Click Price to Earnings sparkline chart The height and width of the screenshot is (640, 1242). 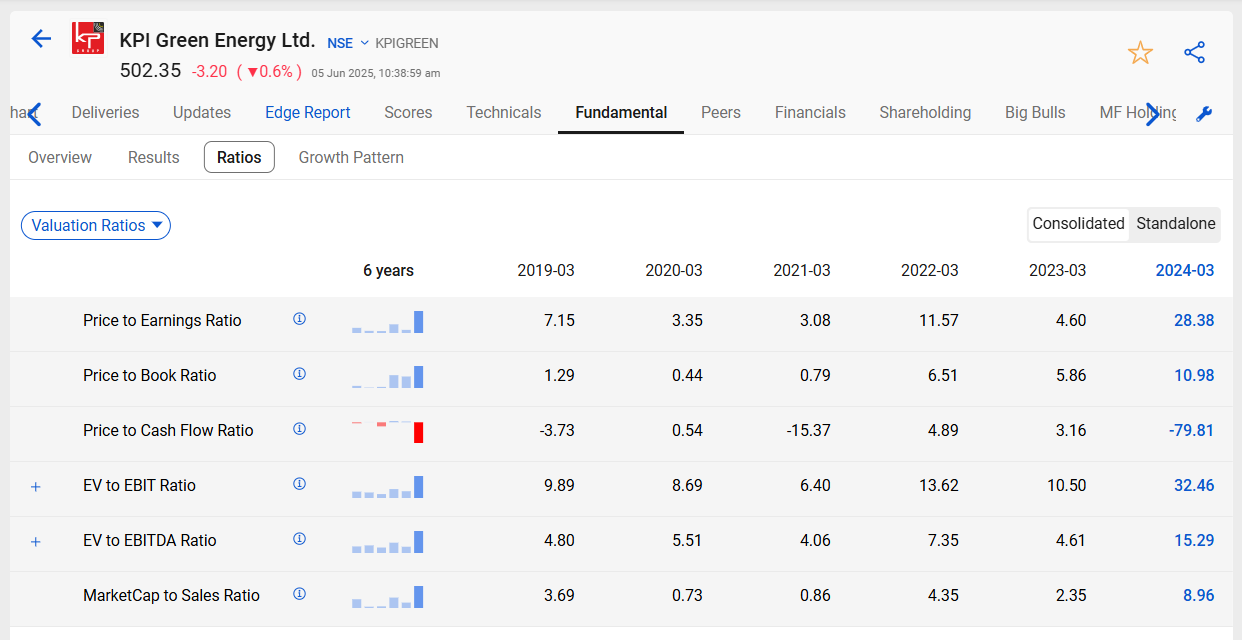(x=388, y=322)
